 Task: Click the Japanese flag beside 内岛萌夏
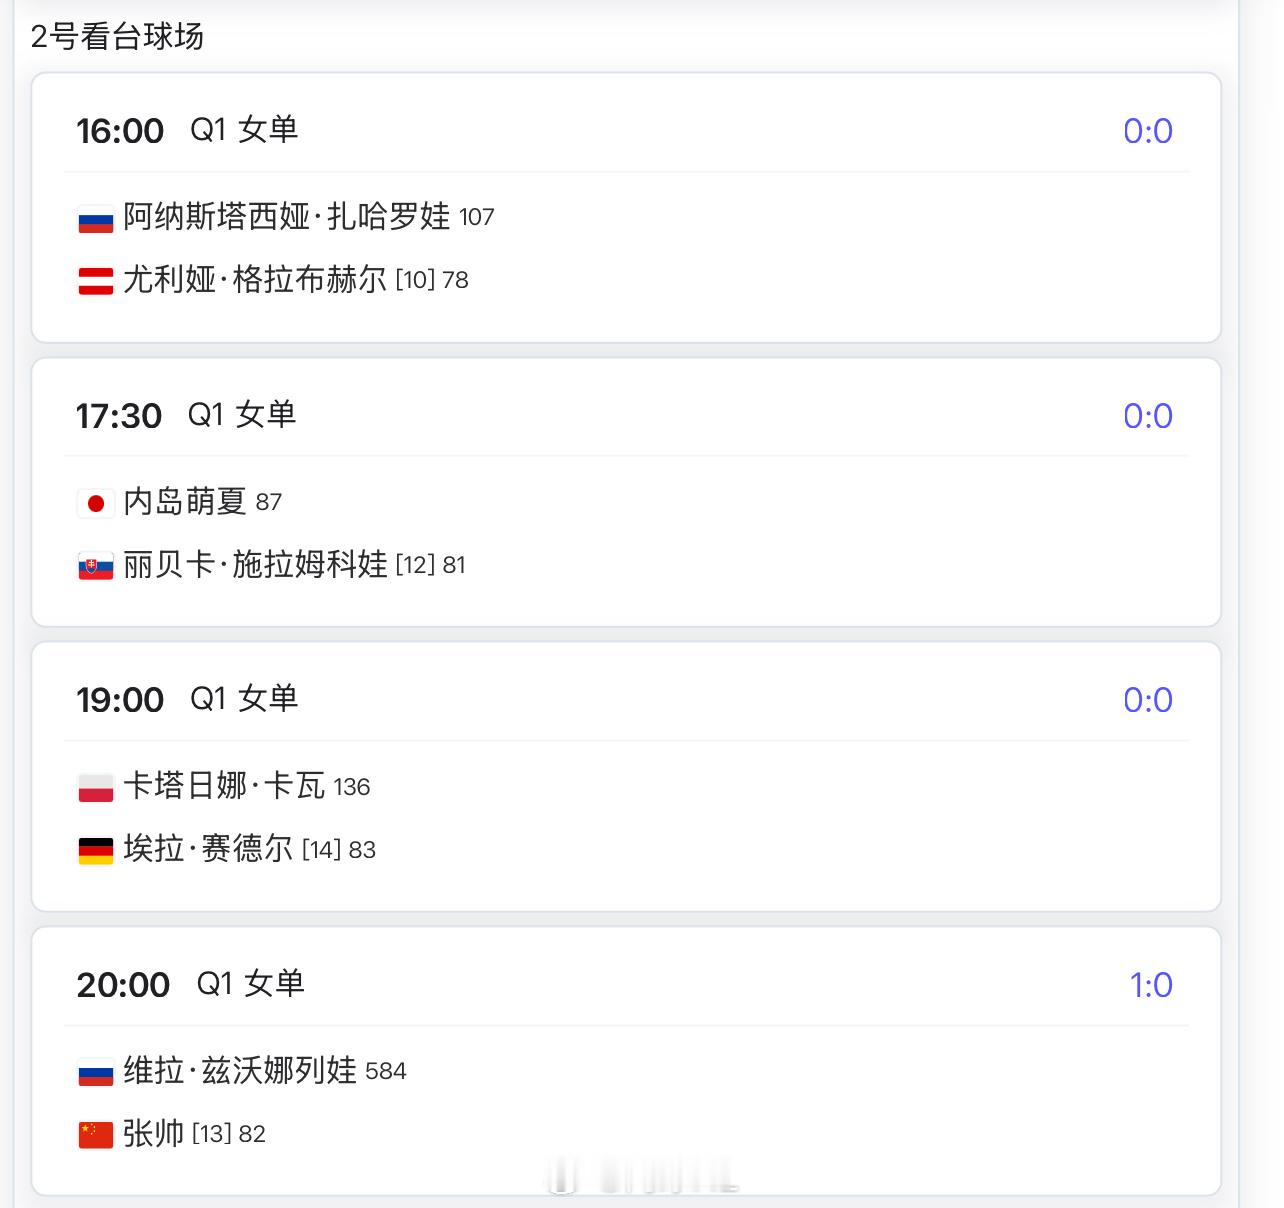pos(96,503)
